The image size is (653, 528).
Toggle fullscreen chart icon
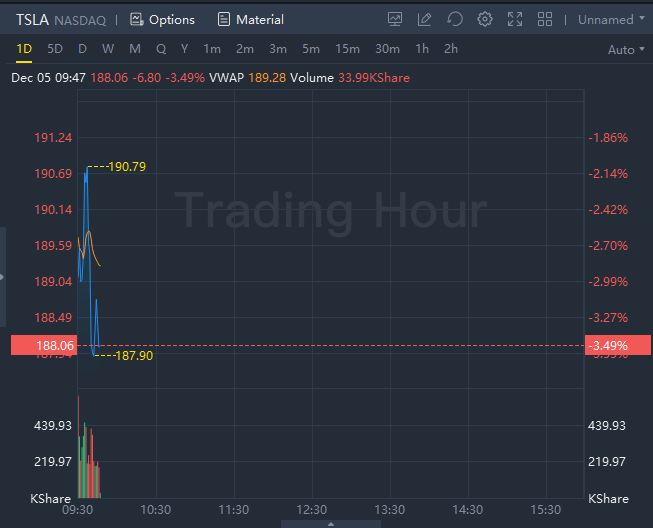click(x=515, y=19)
